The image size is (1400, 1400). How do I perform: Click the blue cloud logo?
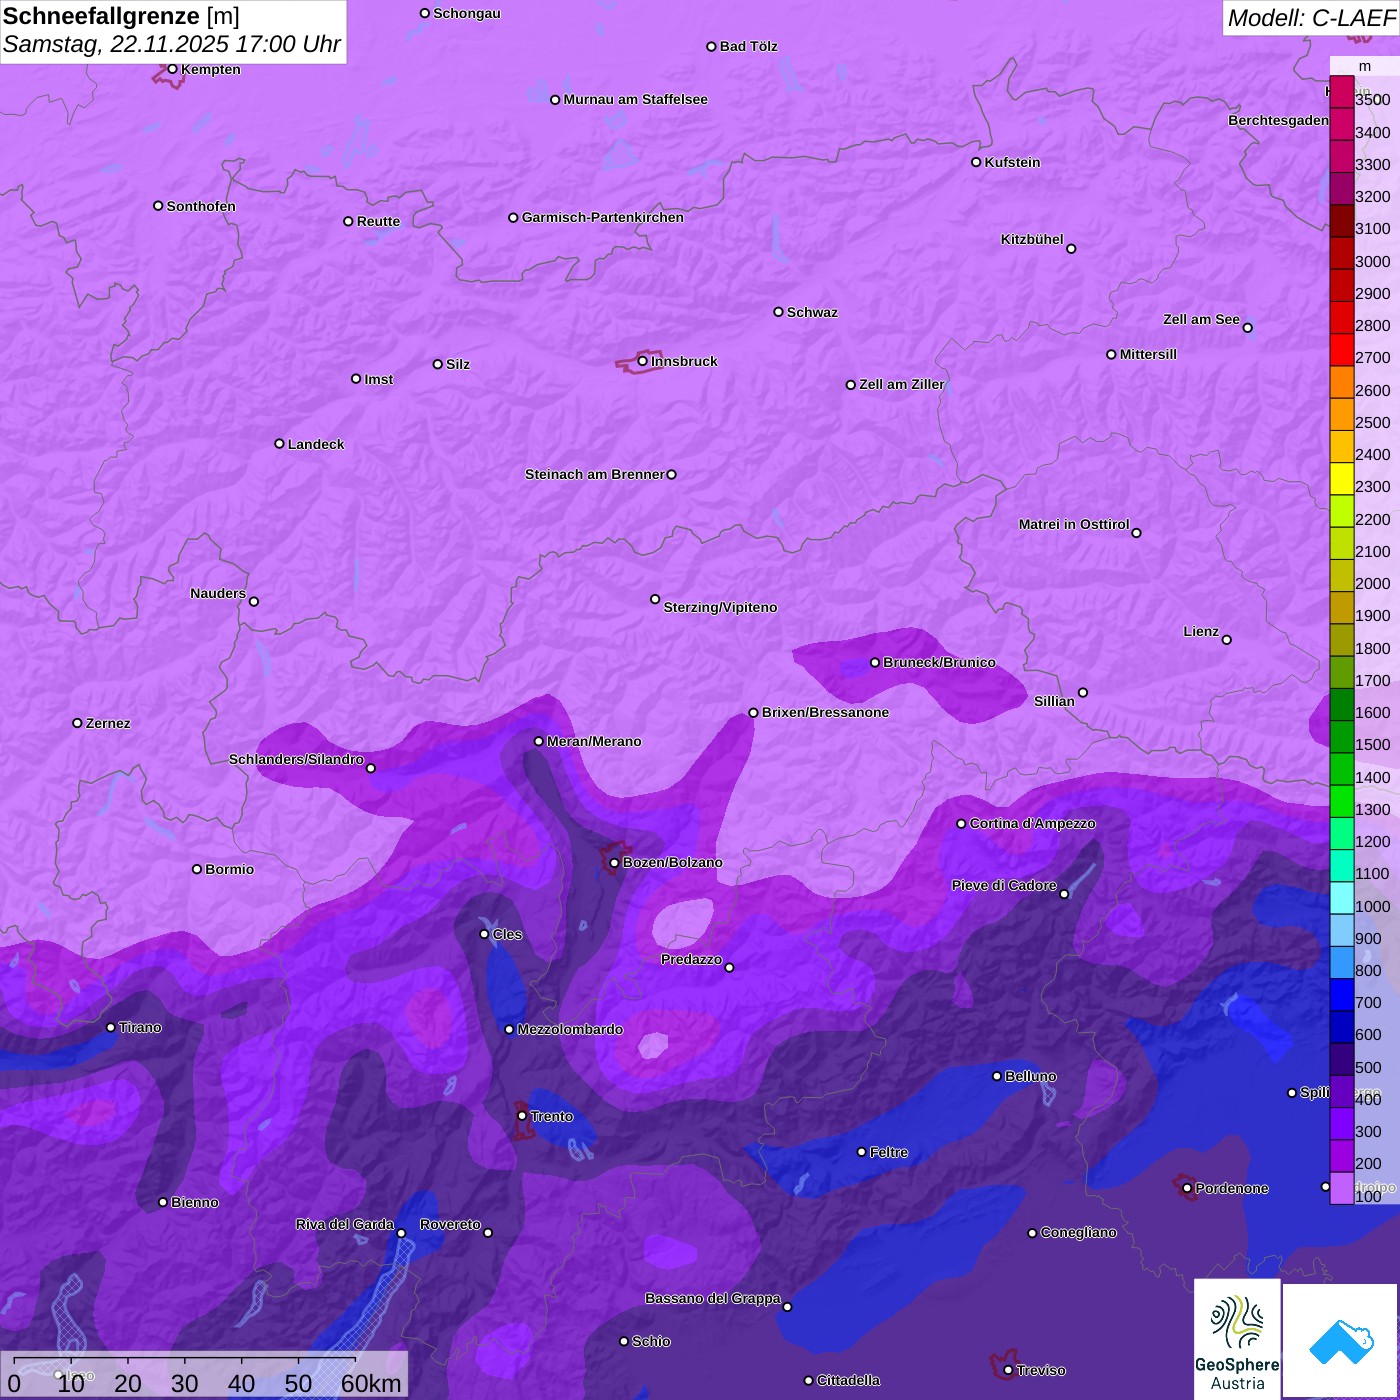click(x=1341, y=1340)
